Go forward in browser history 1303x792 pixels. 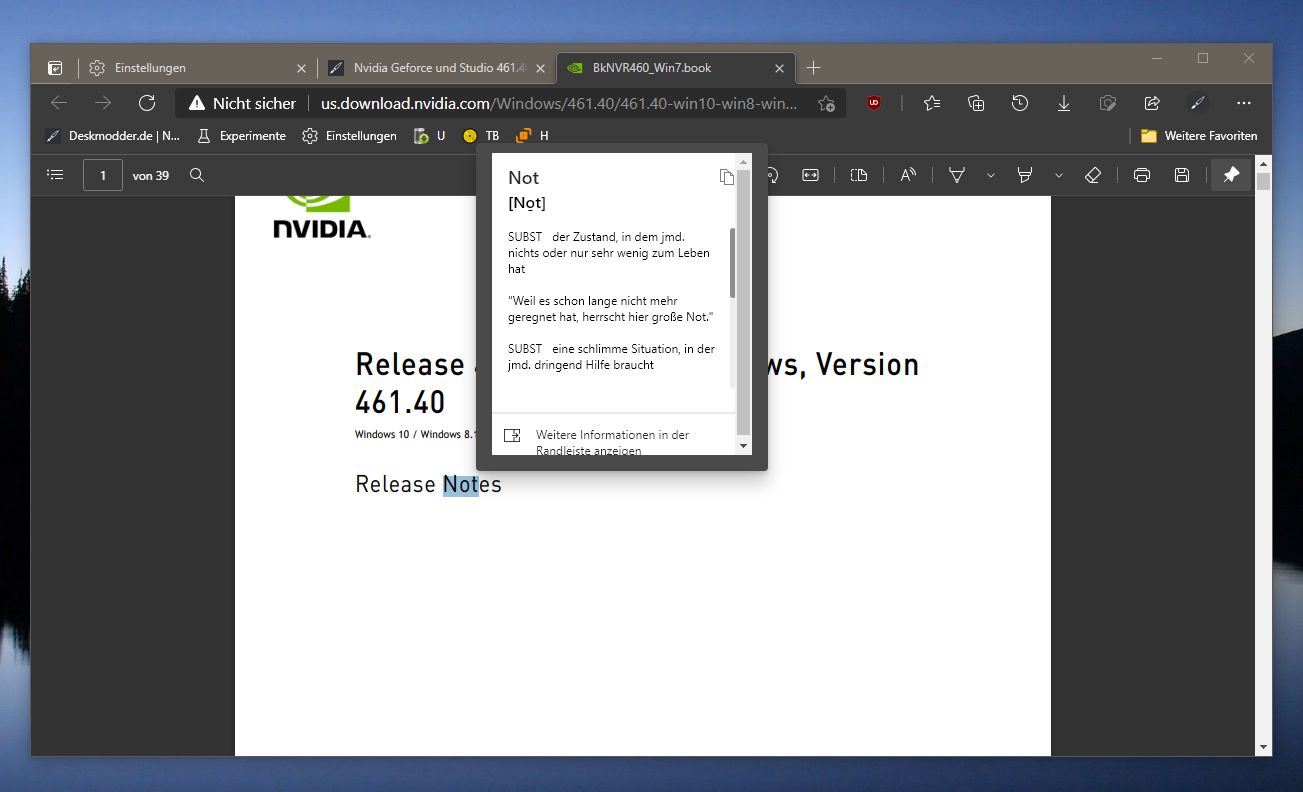pos(103,103)
